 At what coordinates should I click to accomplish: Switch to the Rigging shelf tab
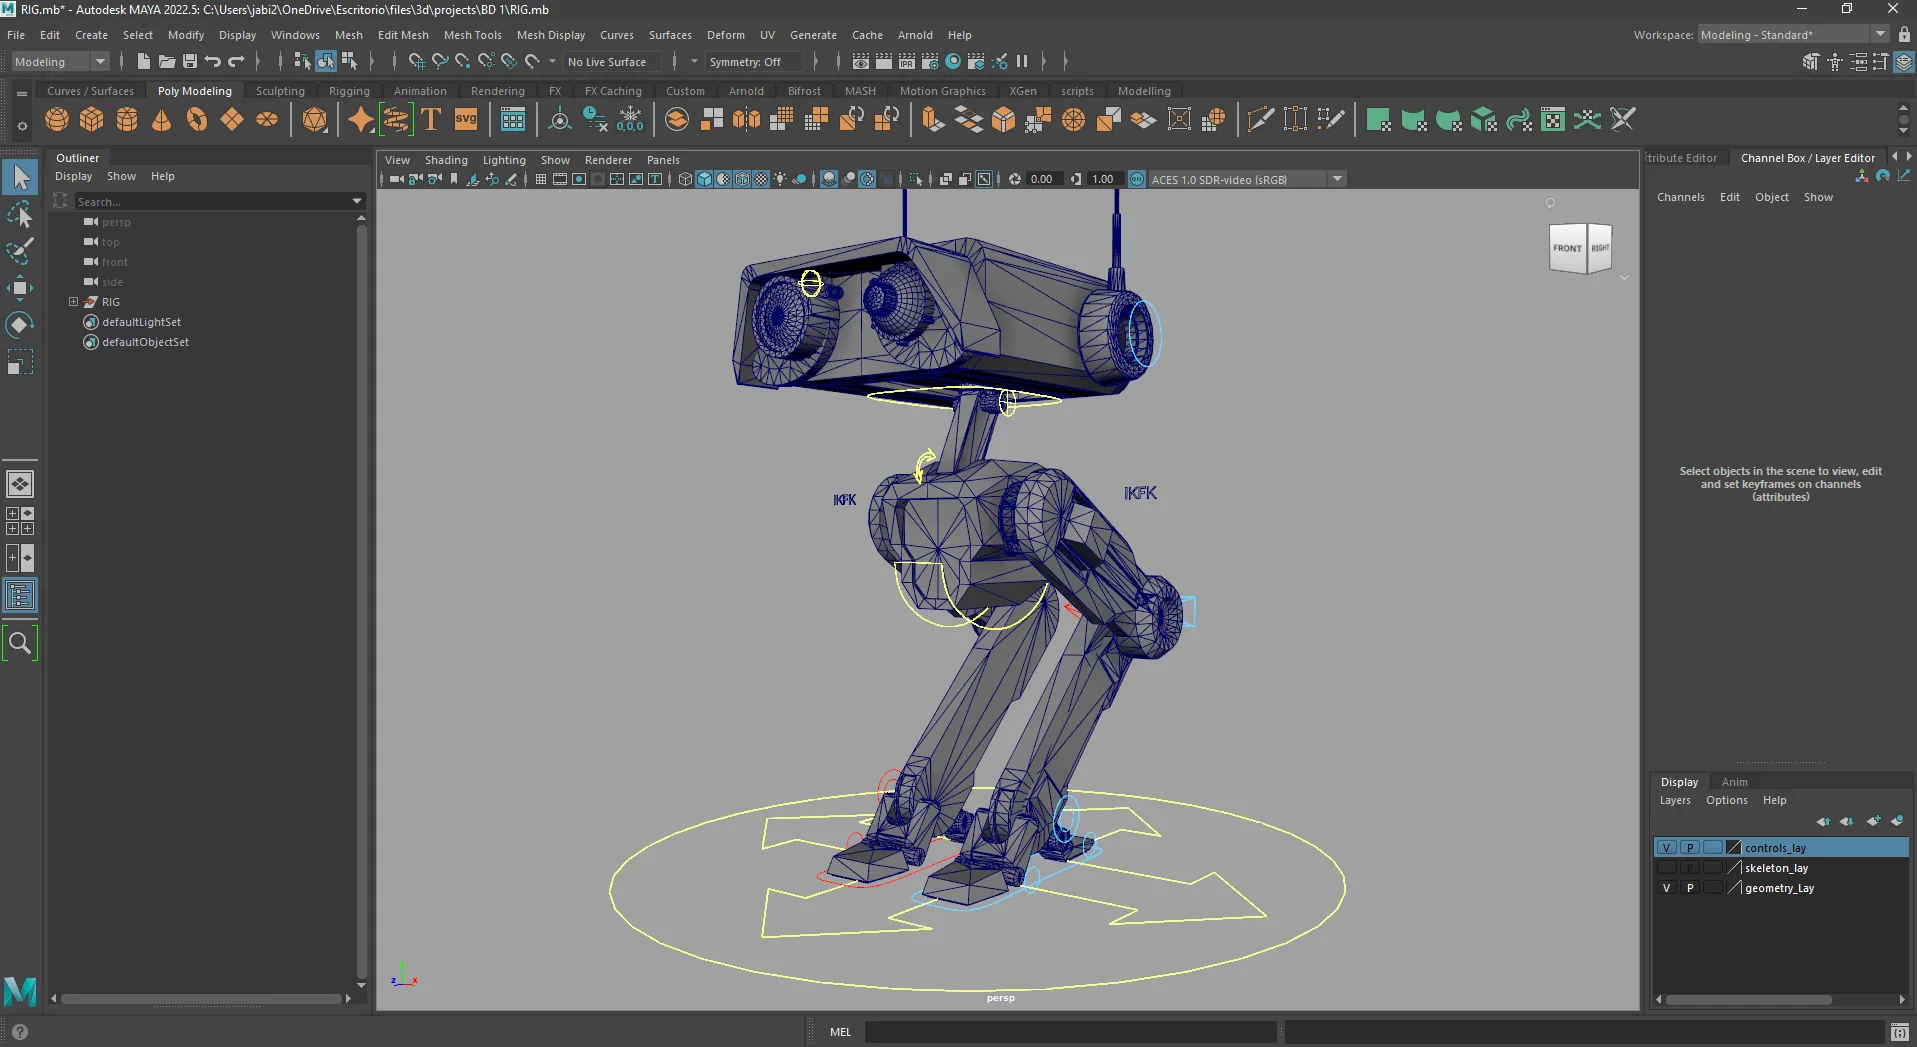point(348,91)
